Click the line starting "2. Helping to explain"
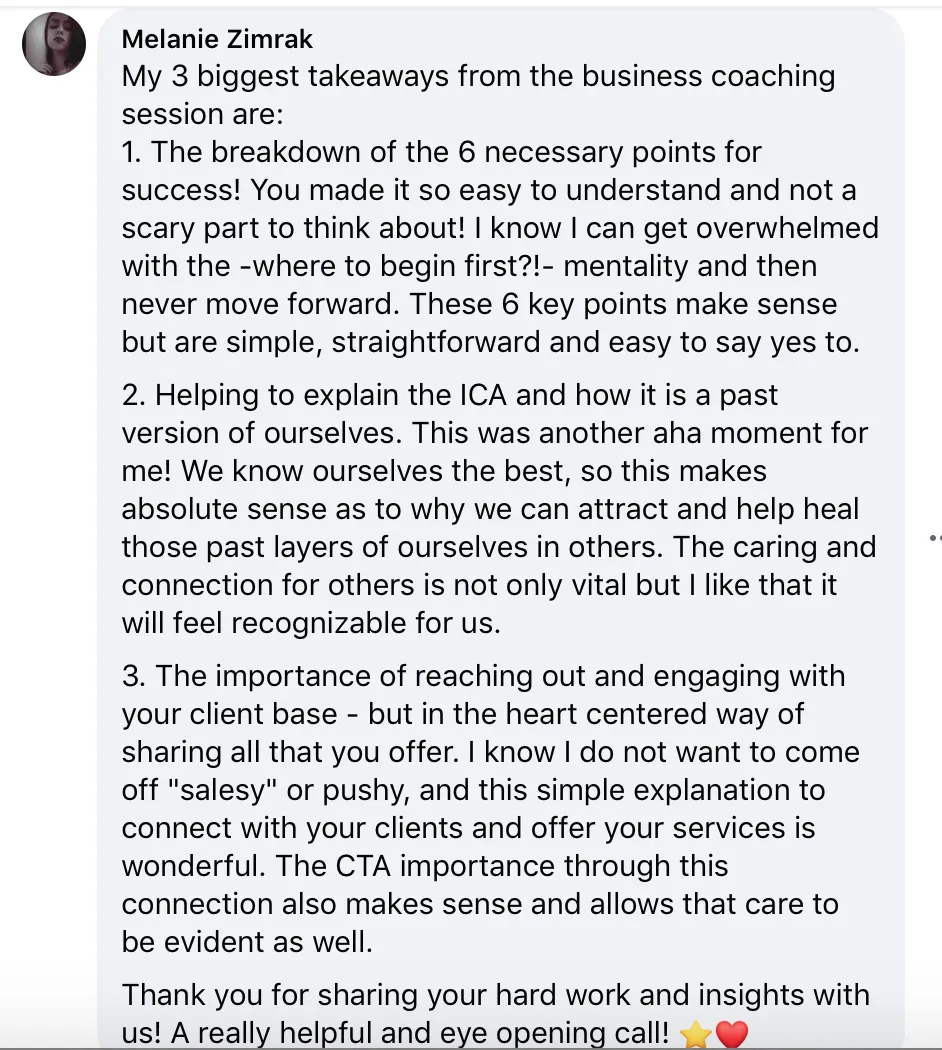The image size is (942, 1050). [449, 395]
